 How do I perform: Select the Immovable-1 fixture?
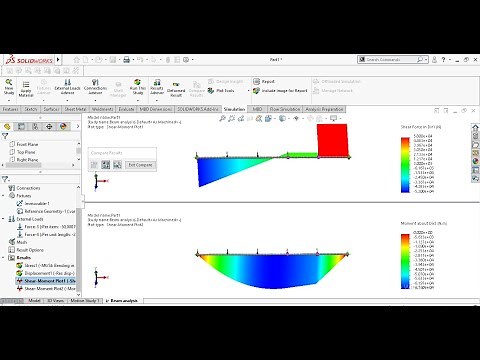(33, 203)
